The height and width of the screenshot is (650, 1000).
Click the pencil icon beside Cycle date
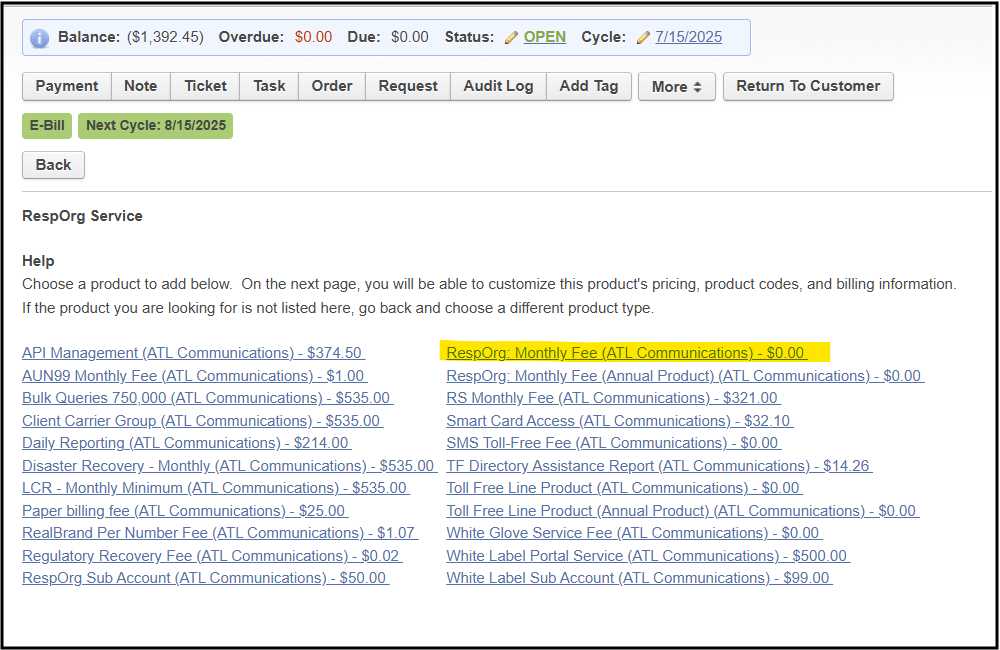[x=643, y=37]
